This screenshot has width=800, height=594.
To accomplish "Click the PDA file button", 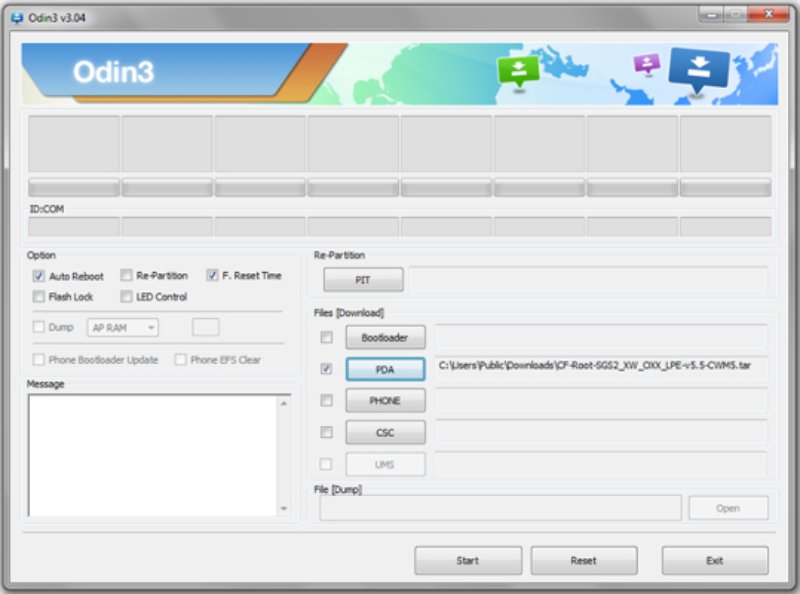I will point(385,369).
